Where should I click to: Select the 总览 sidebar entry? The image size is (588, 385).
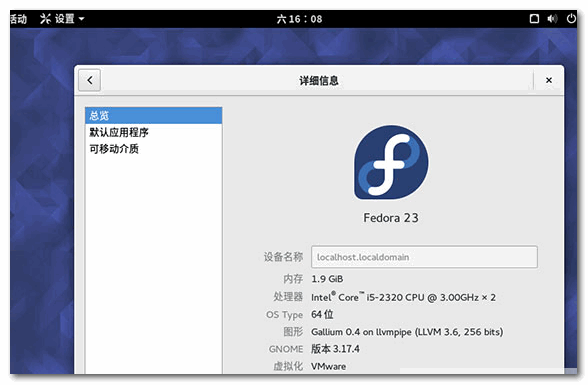[153, 115]
